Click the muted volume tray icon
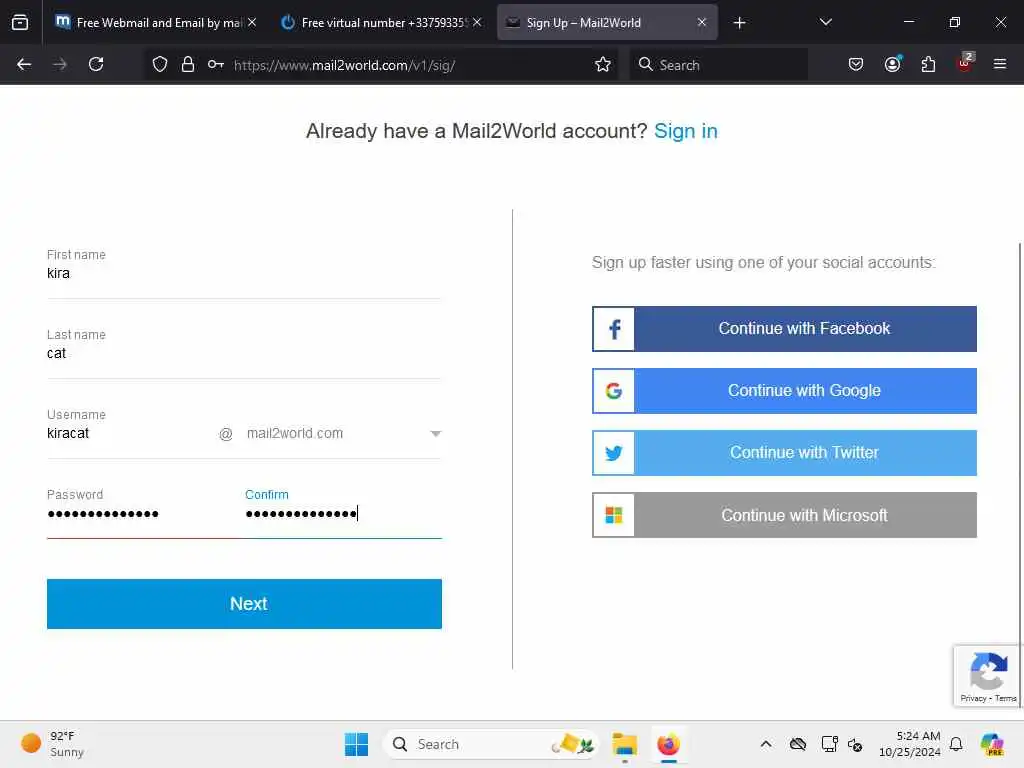The image size is (1024, 768). coord(855,744)
